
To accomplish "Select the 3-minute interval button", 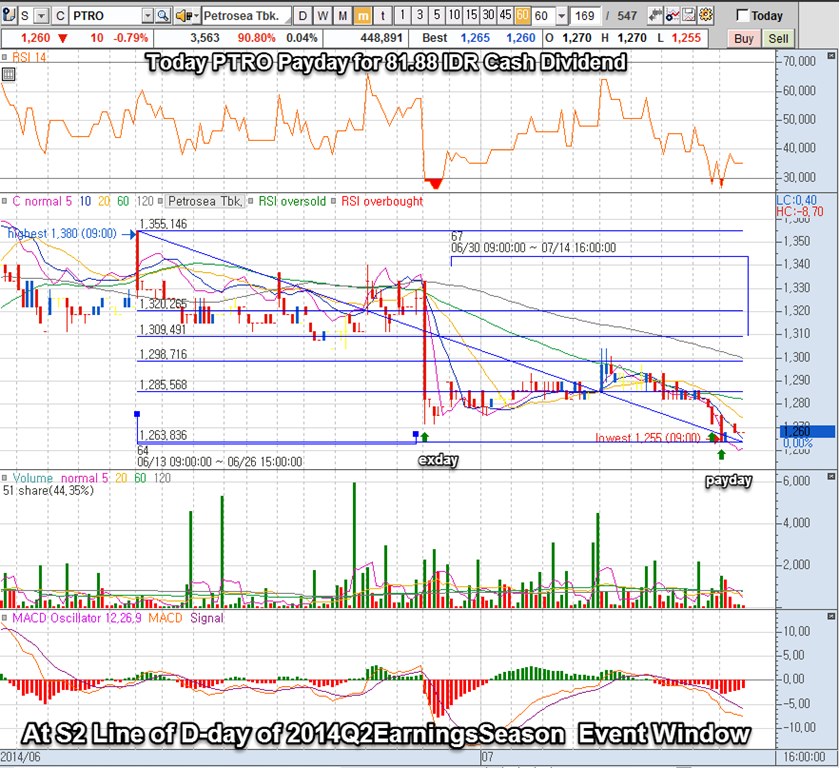I will (x=420, y=16).
